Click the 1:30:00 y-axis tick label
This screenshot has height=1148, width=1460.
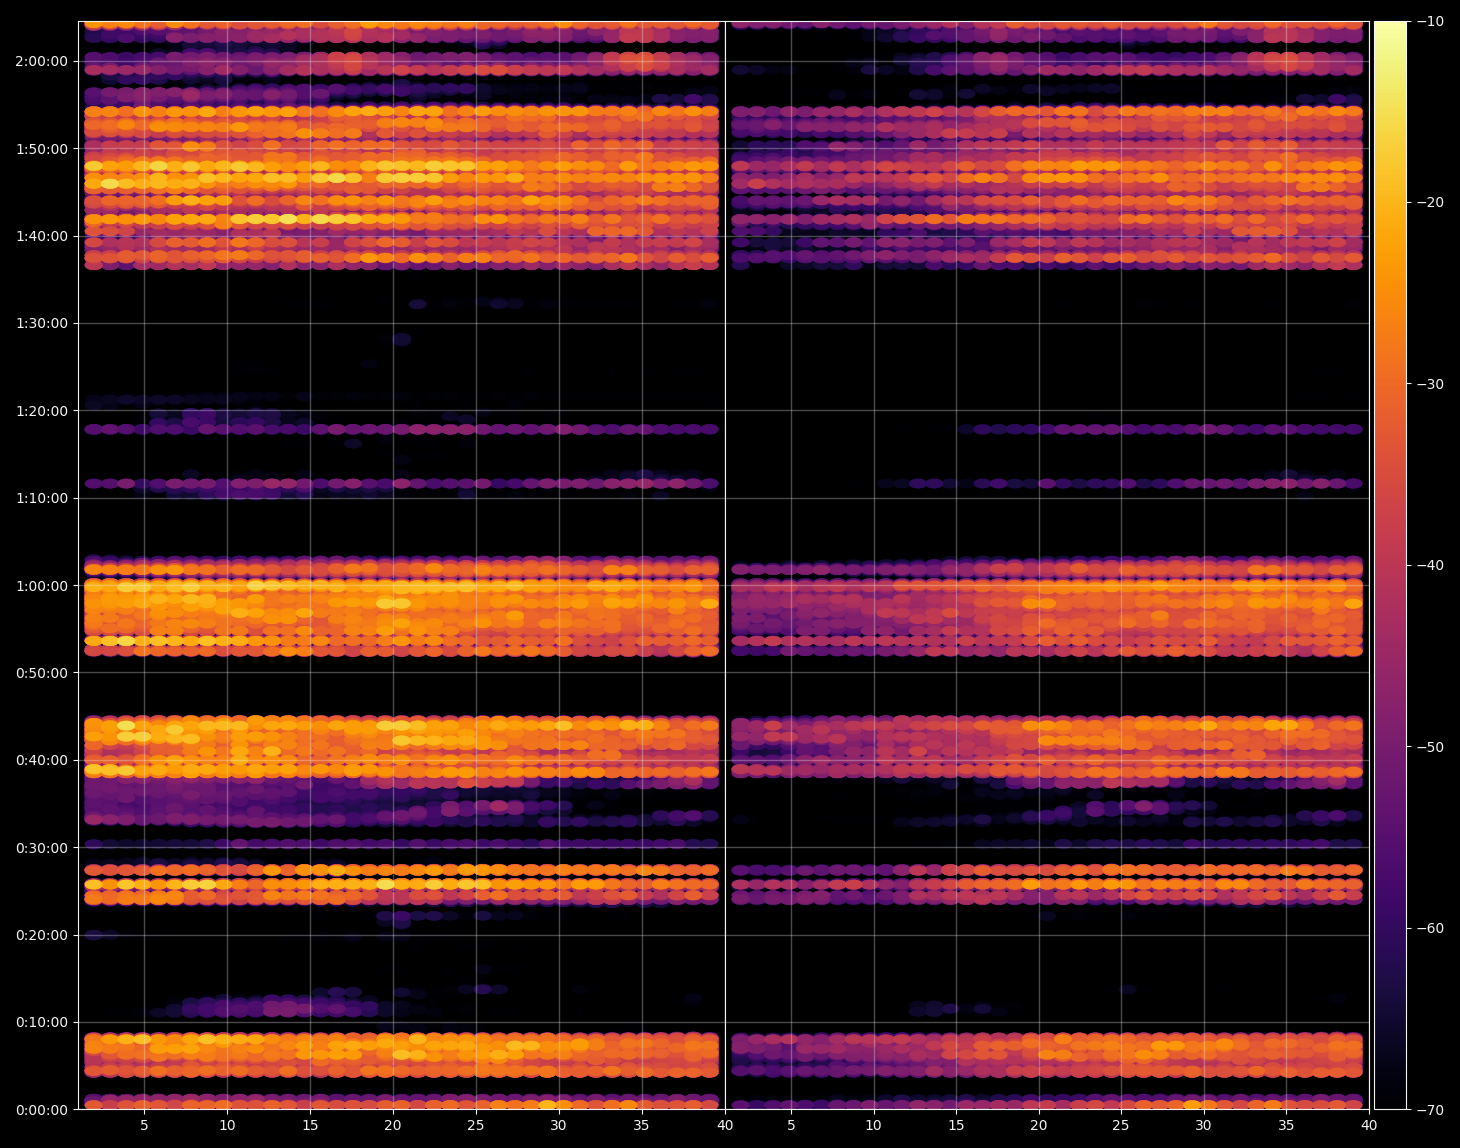41,323
